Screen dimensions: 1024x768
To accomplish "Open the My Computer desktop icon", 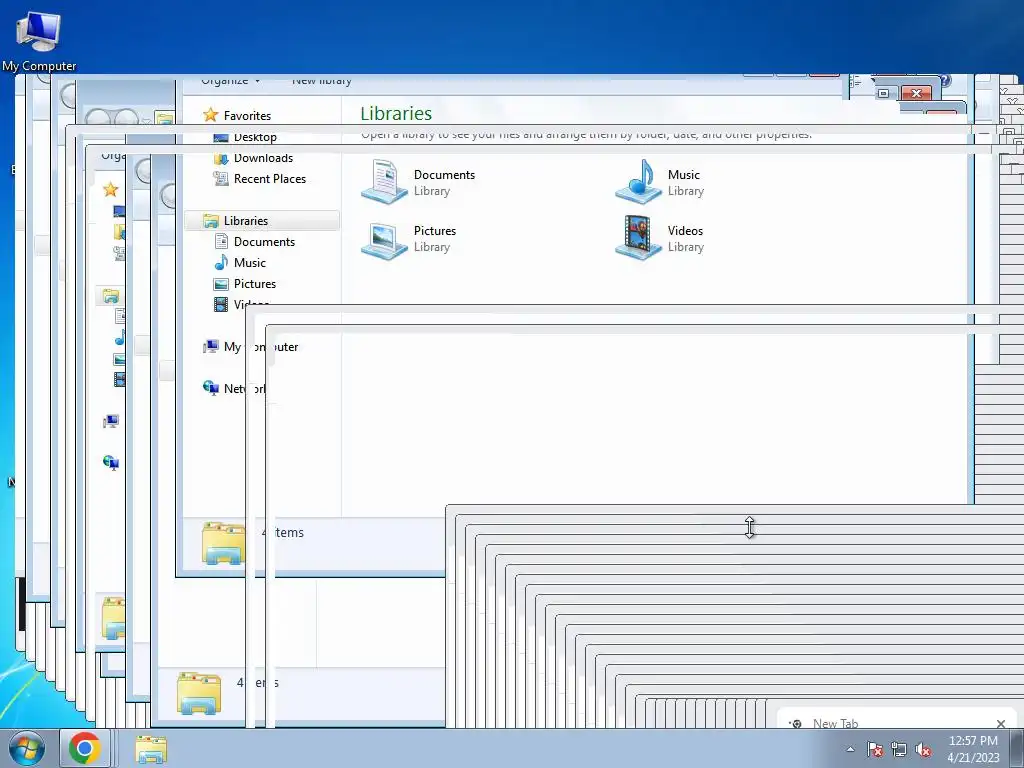I will pyautogui.click(x=39, y=40).
